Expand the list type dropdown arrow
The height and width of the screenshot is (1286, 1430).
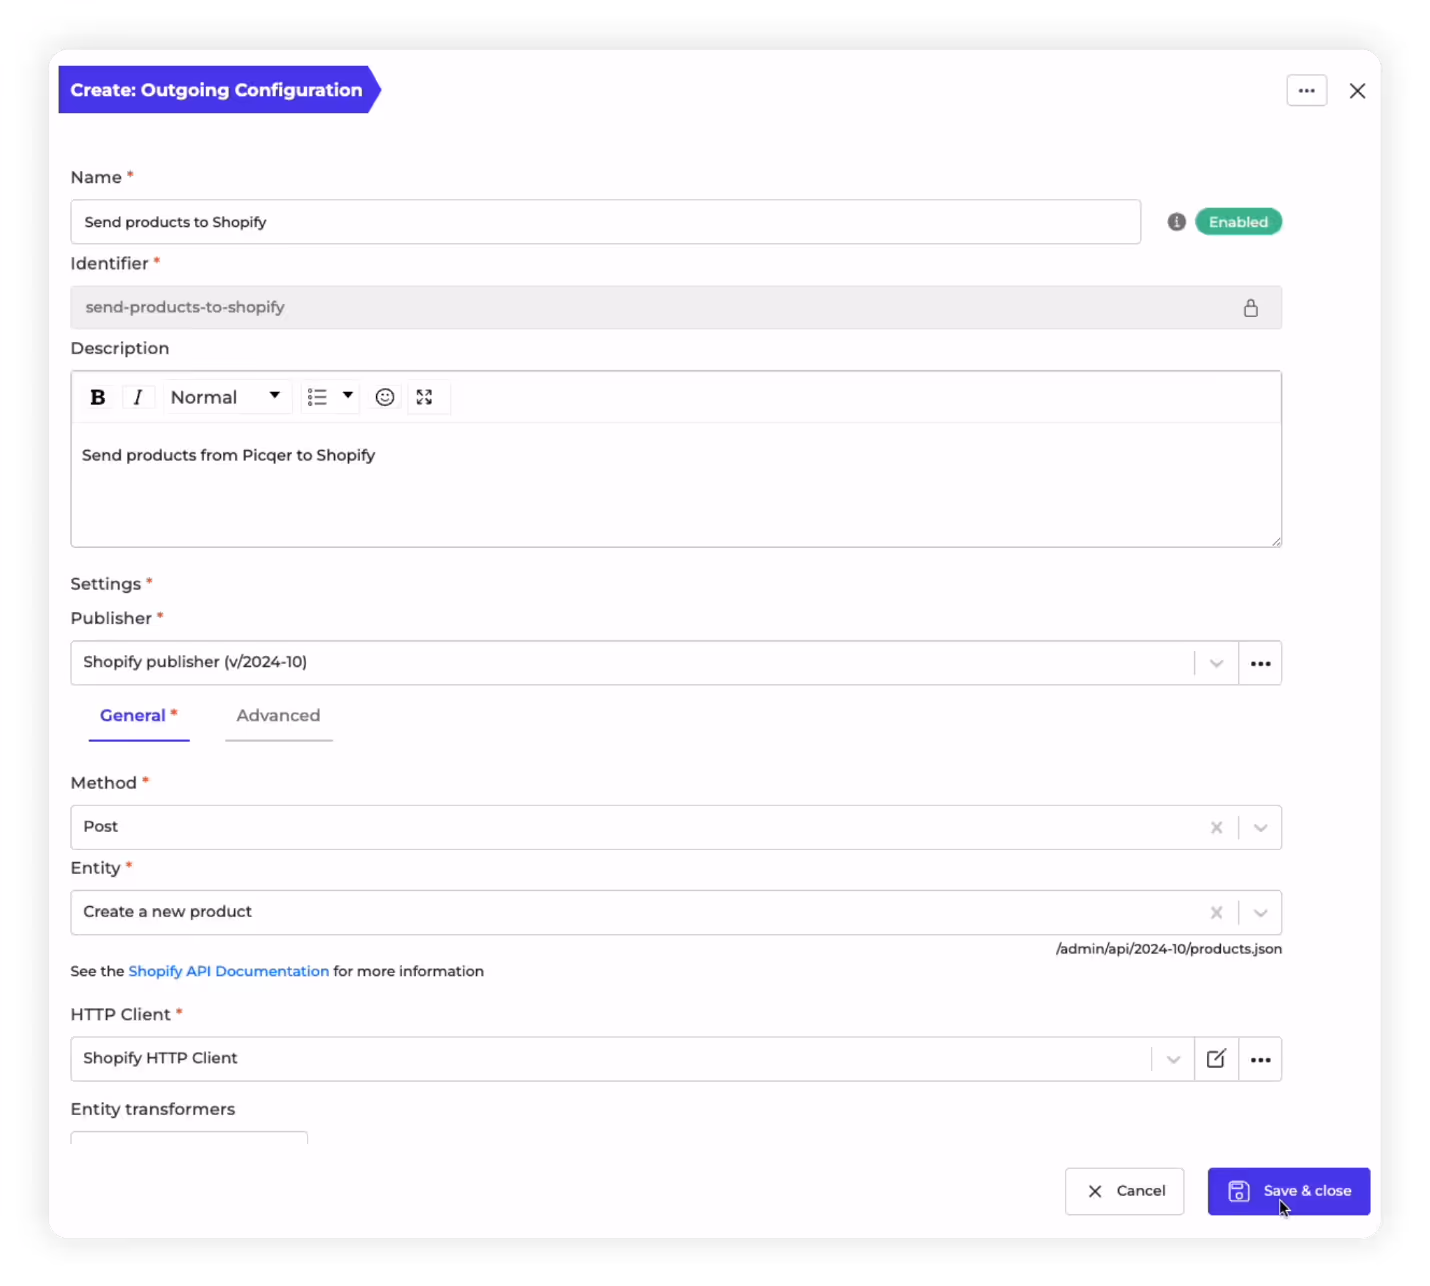pos(348,396)
